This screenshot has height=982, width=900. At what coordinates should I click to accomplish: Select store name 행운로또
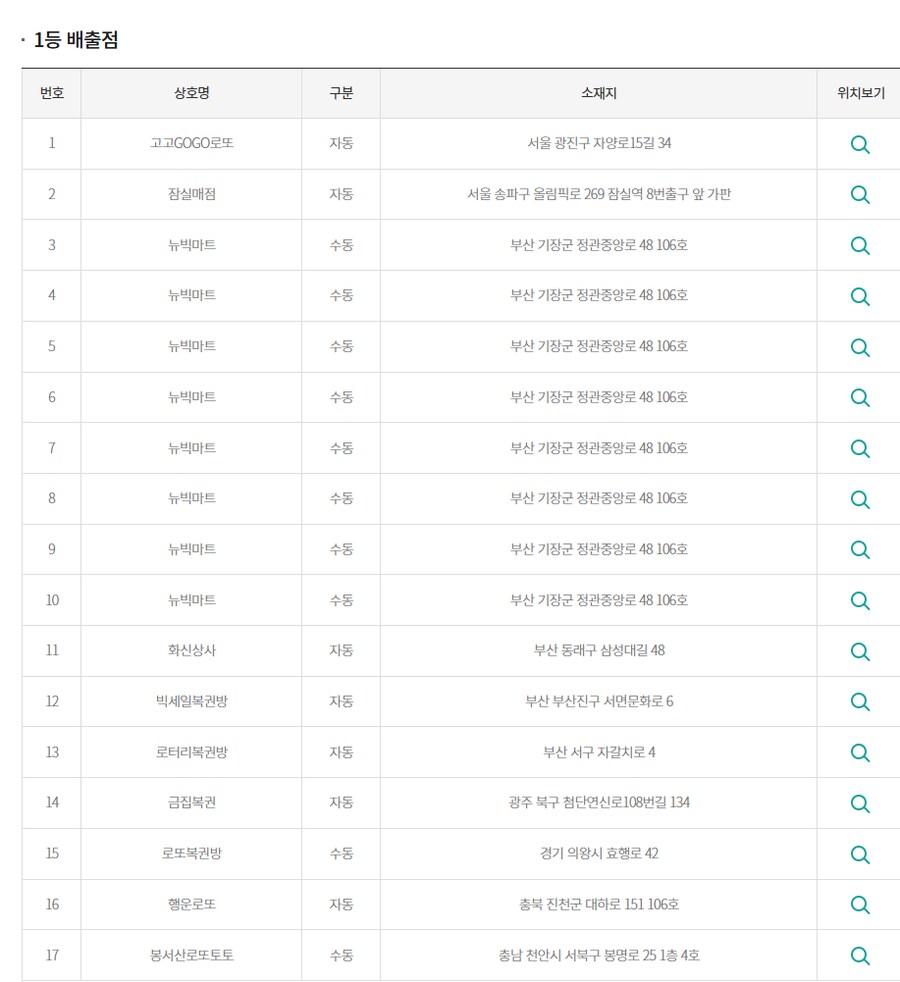191,904
